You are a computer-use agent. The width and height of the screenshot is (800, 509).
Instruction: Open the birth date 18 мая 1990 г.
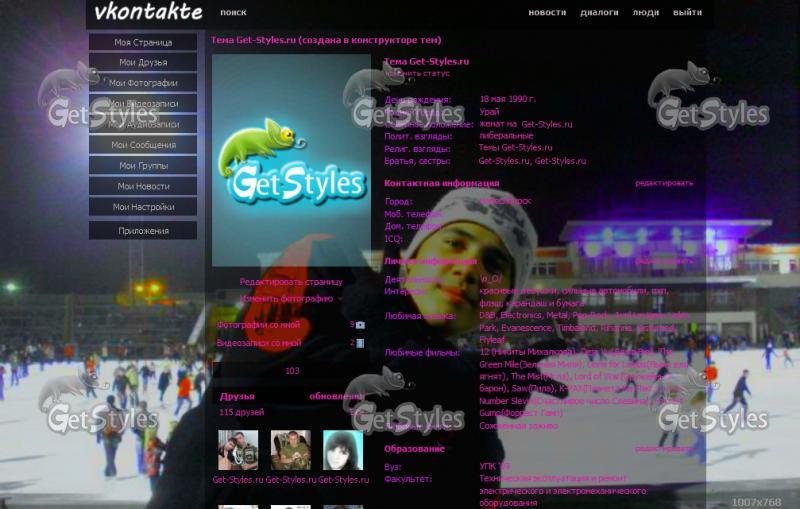508,99
